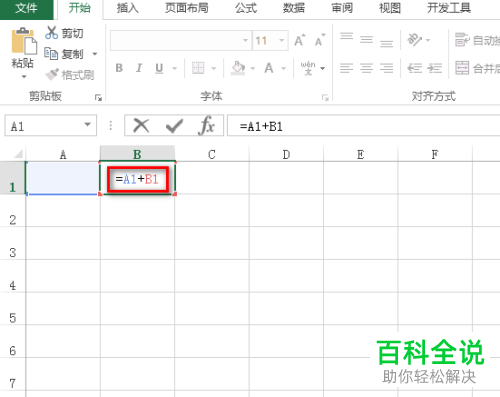Screen dimensions: 500x397
Task: Align text left
Action: 347,68
